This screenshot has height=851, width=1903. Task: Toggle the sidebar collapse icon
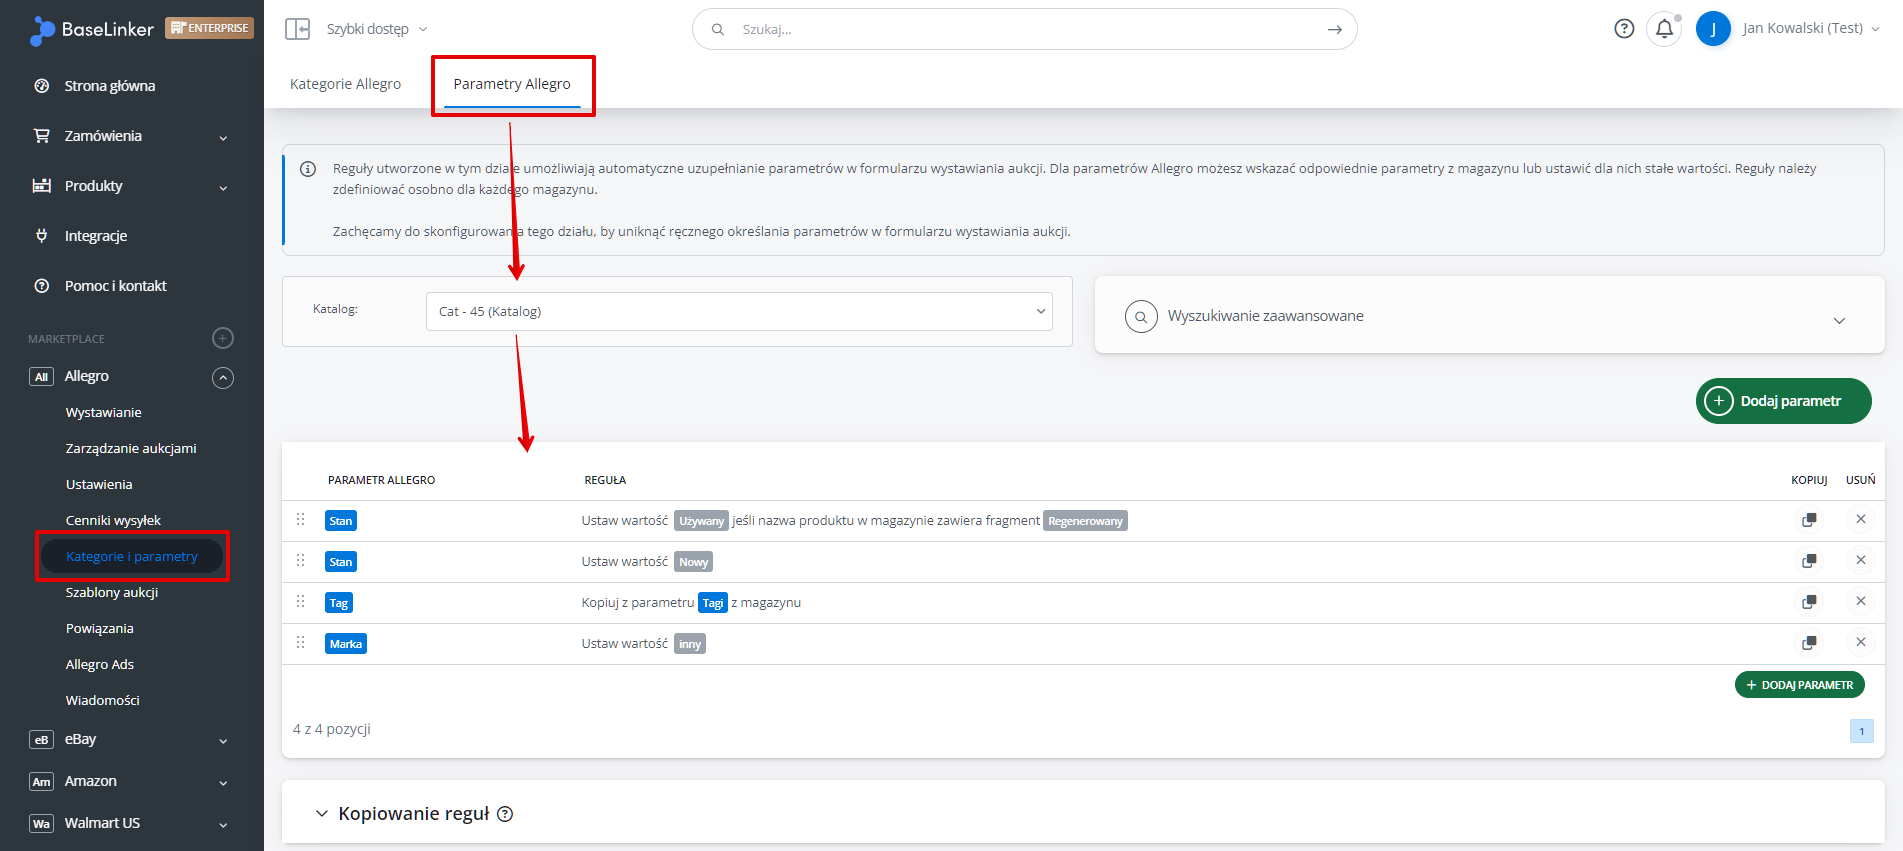(x=297, y=29)
